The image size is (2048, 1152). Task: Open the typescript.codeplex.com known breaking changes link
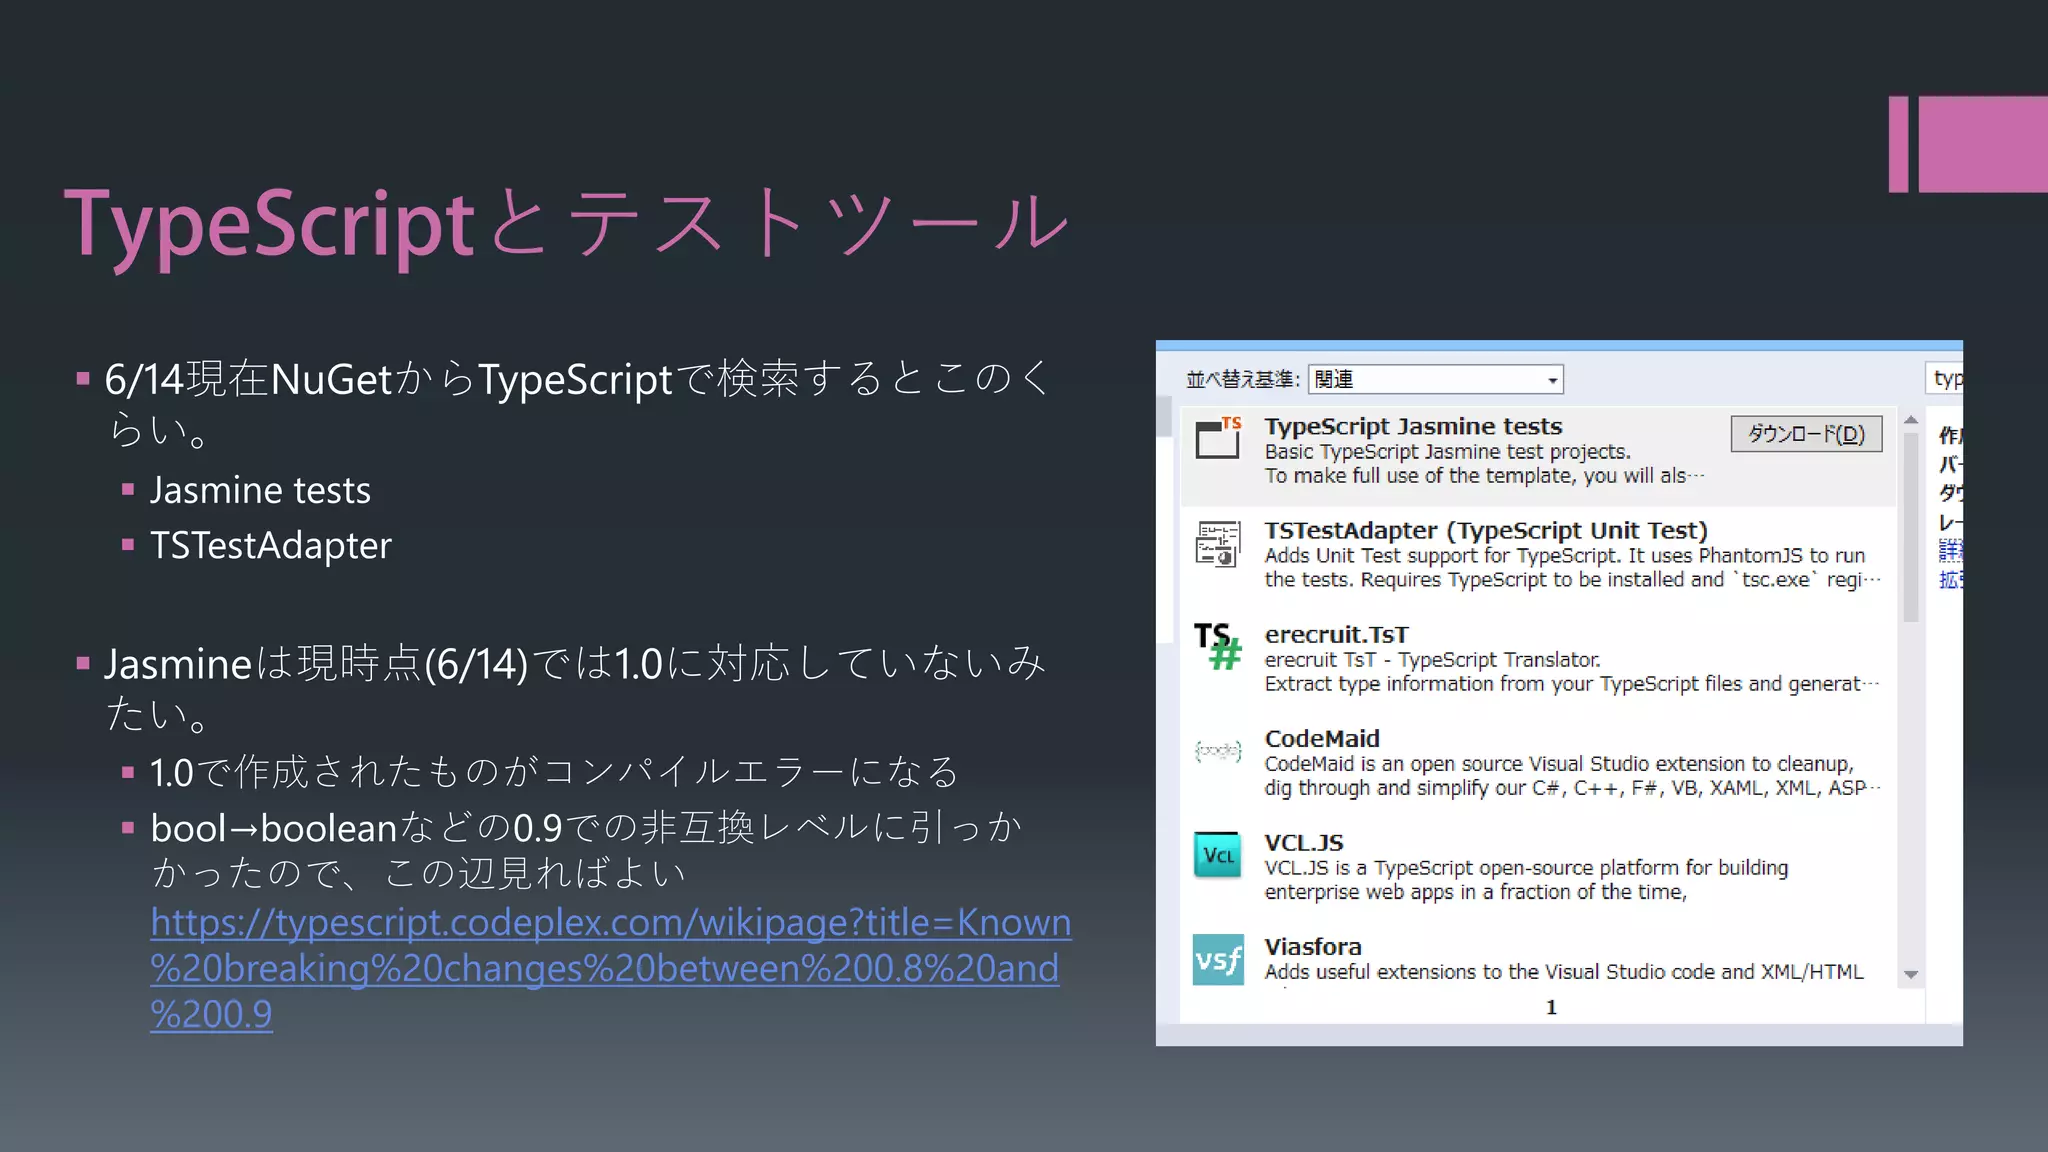pos(610,968)
